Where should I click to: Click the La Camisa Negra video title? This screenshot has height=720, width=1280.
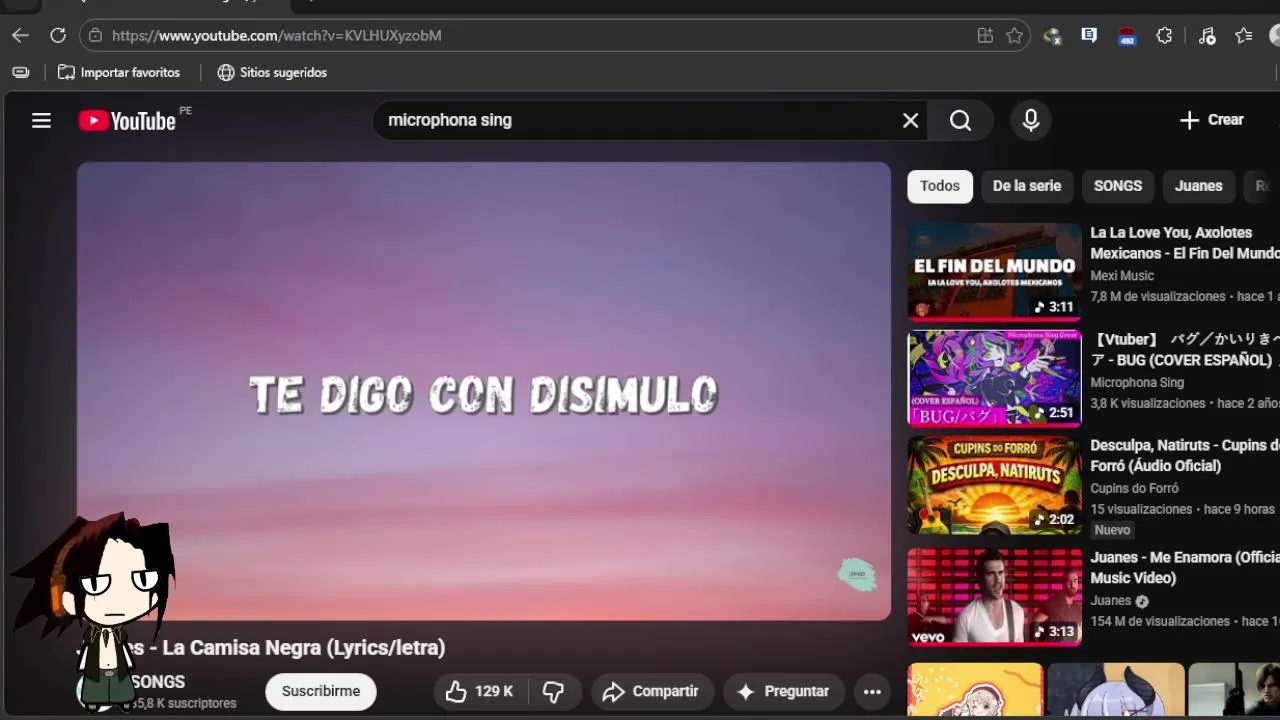pyautogui.click(x=261, y=648)
